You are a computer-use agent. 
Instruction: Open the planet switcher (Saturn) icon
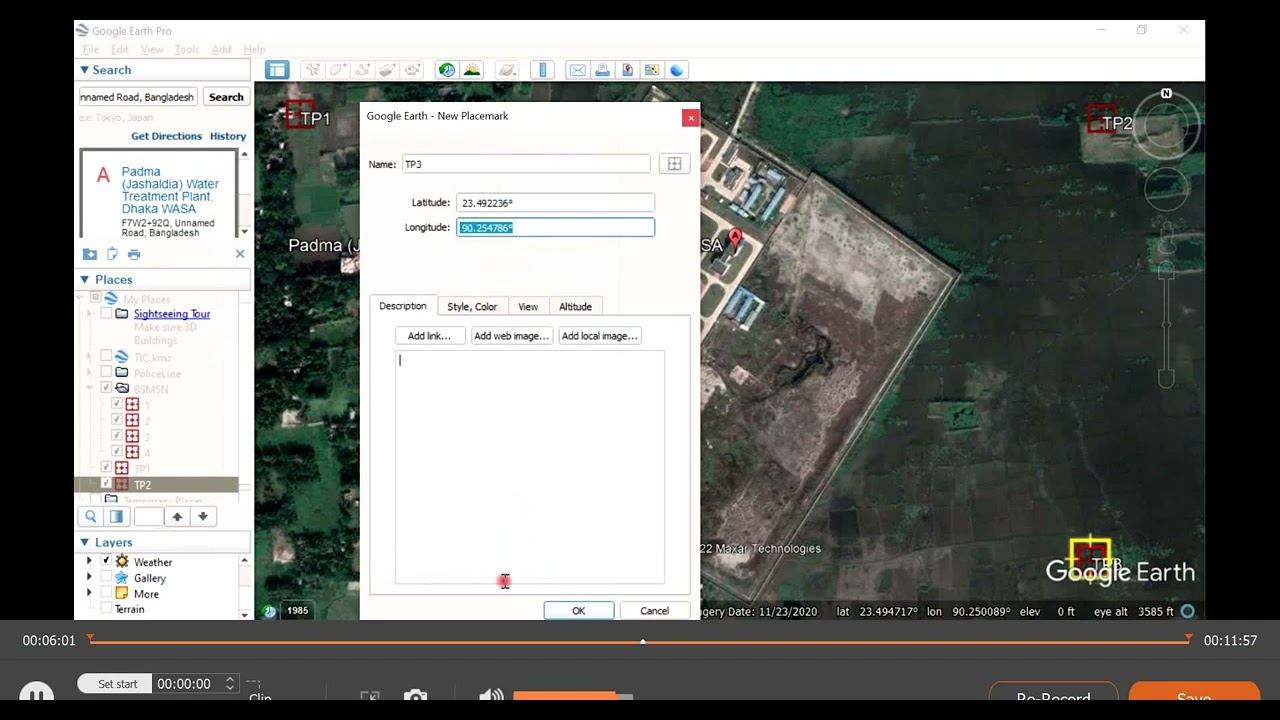(x=507, y=70)
